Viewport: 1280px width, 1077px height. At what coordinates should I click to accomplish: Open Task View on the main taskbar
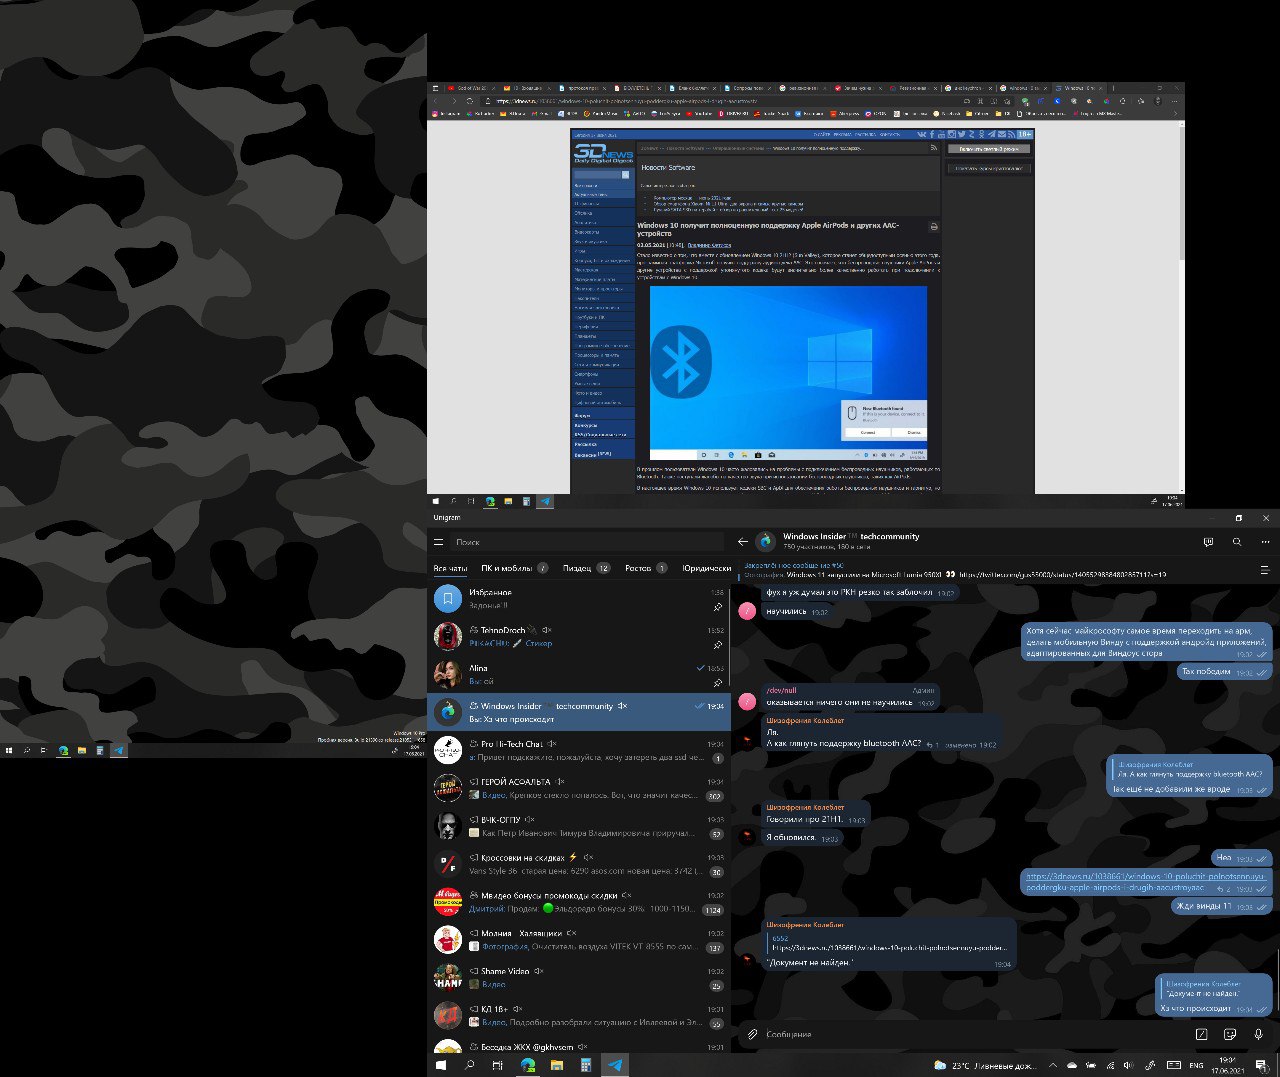(498, 1066)
